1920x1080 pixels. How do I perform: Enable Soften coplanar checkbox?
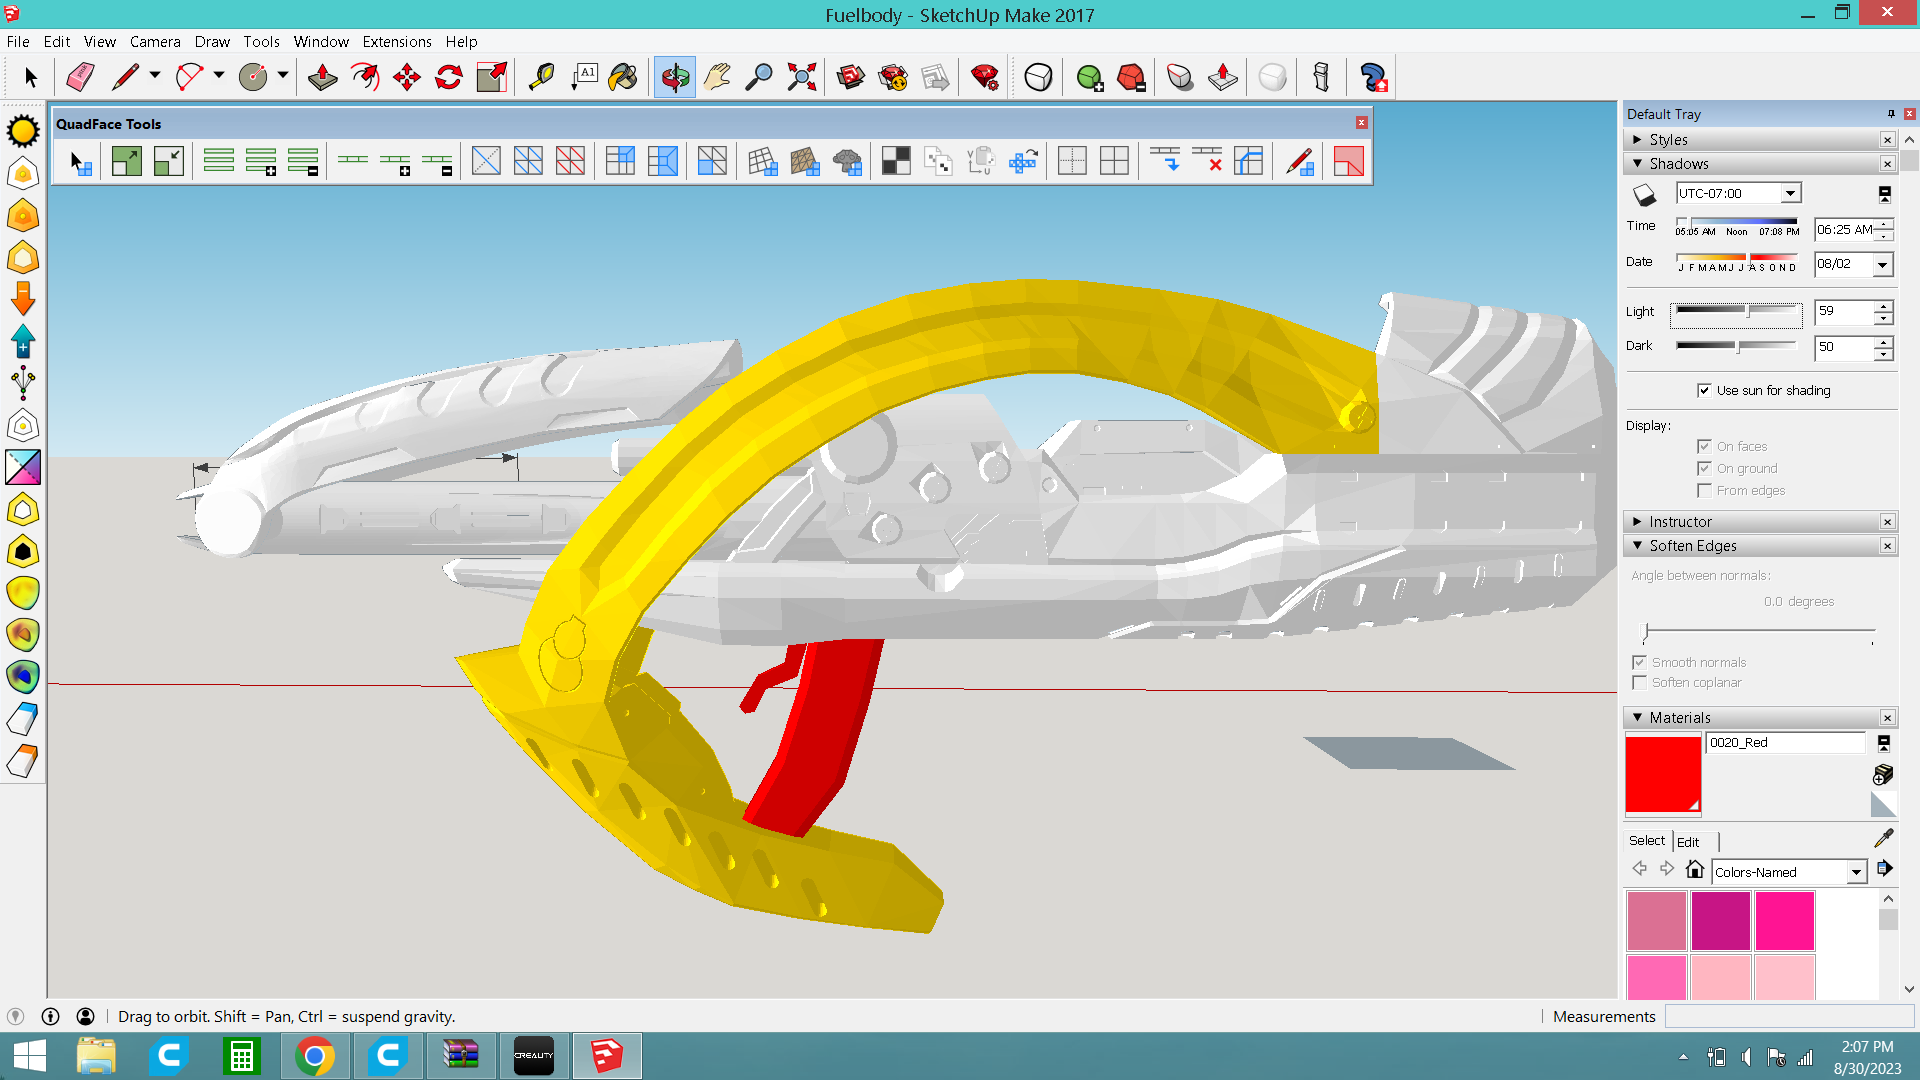pyautogui.click(x=1639, y=683)
